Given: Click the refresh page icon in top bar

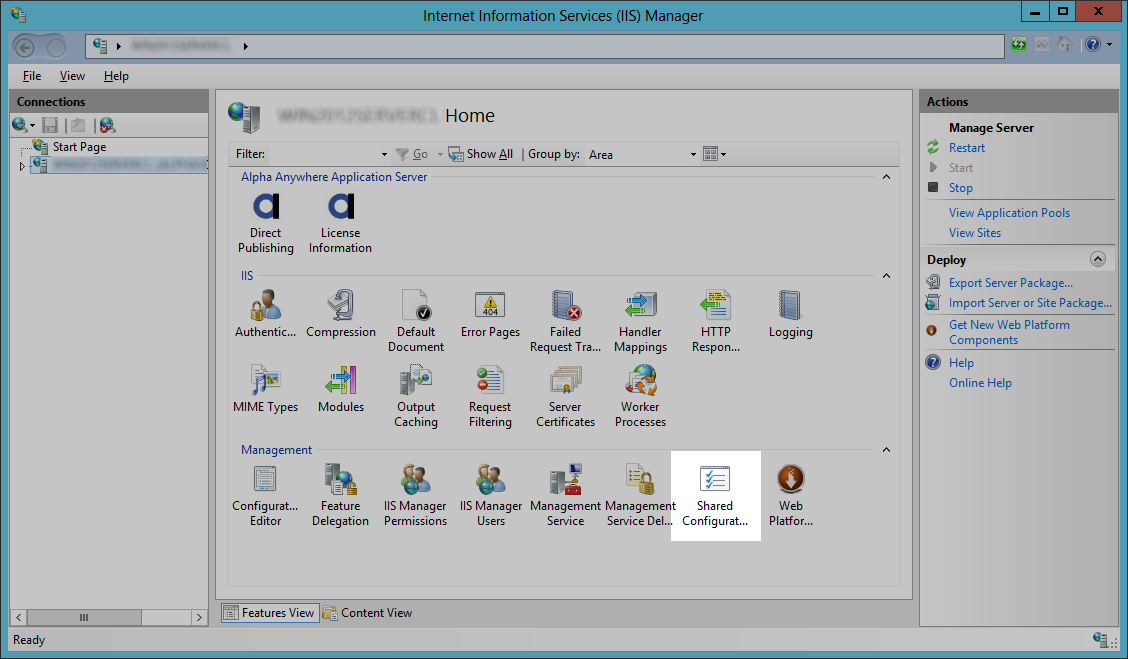Looking at the screenshot, I should click(x=1019, y=45).
